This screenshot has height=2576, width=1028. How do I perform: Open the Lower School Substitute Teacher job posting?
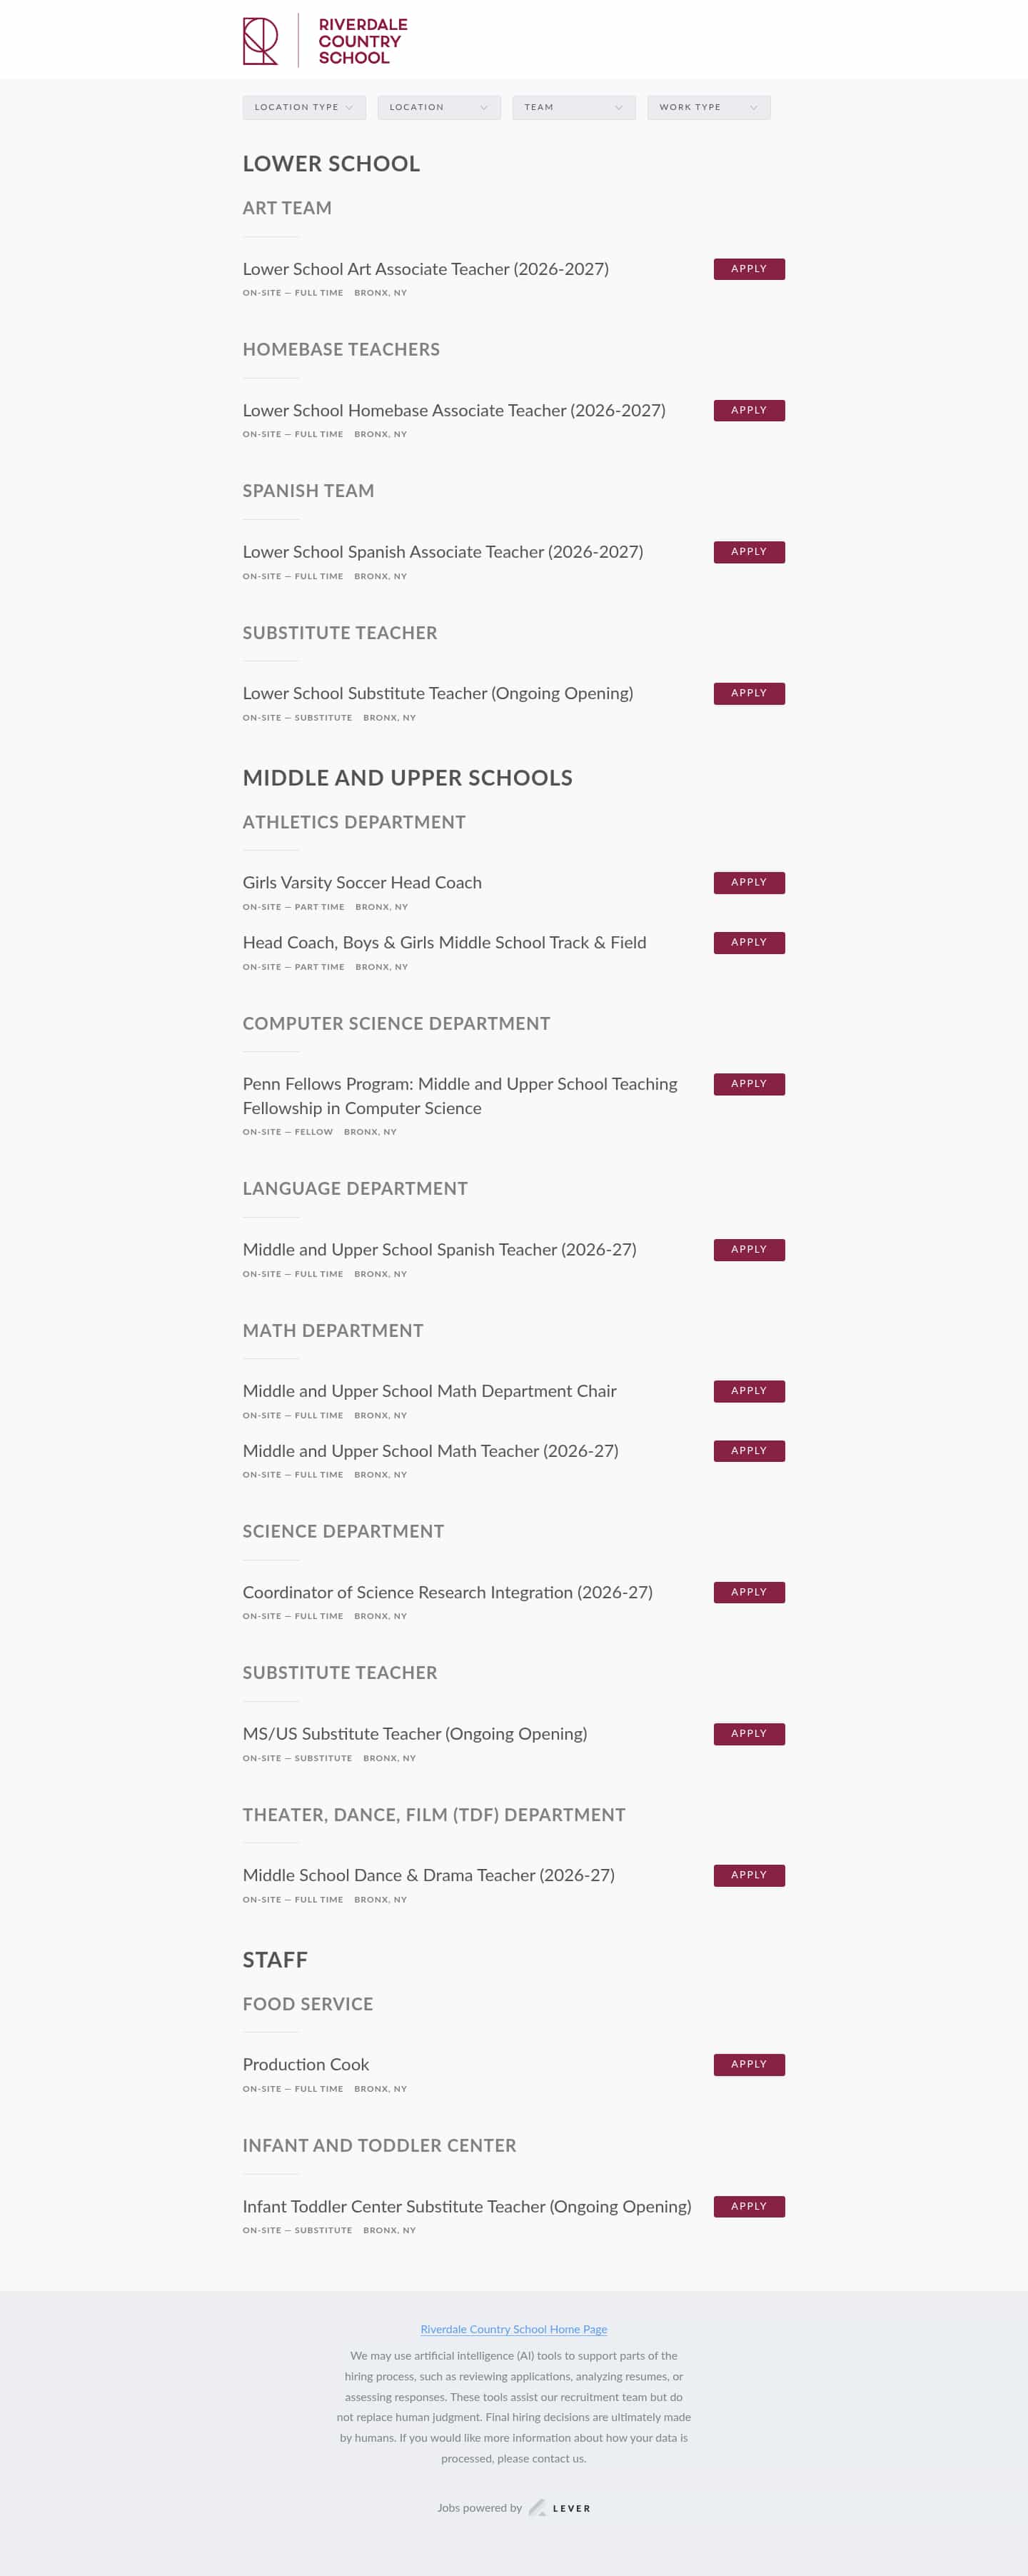click(x=438, y=693)
